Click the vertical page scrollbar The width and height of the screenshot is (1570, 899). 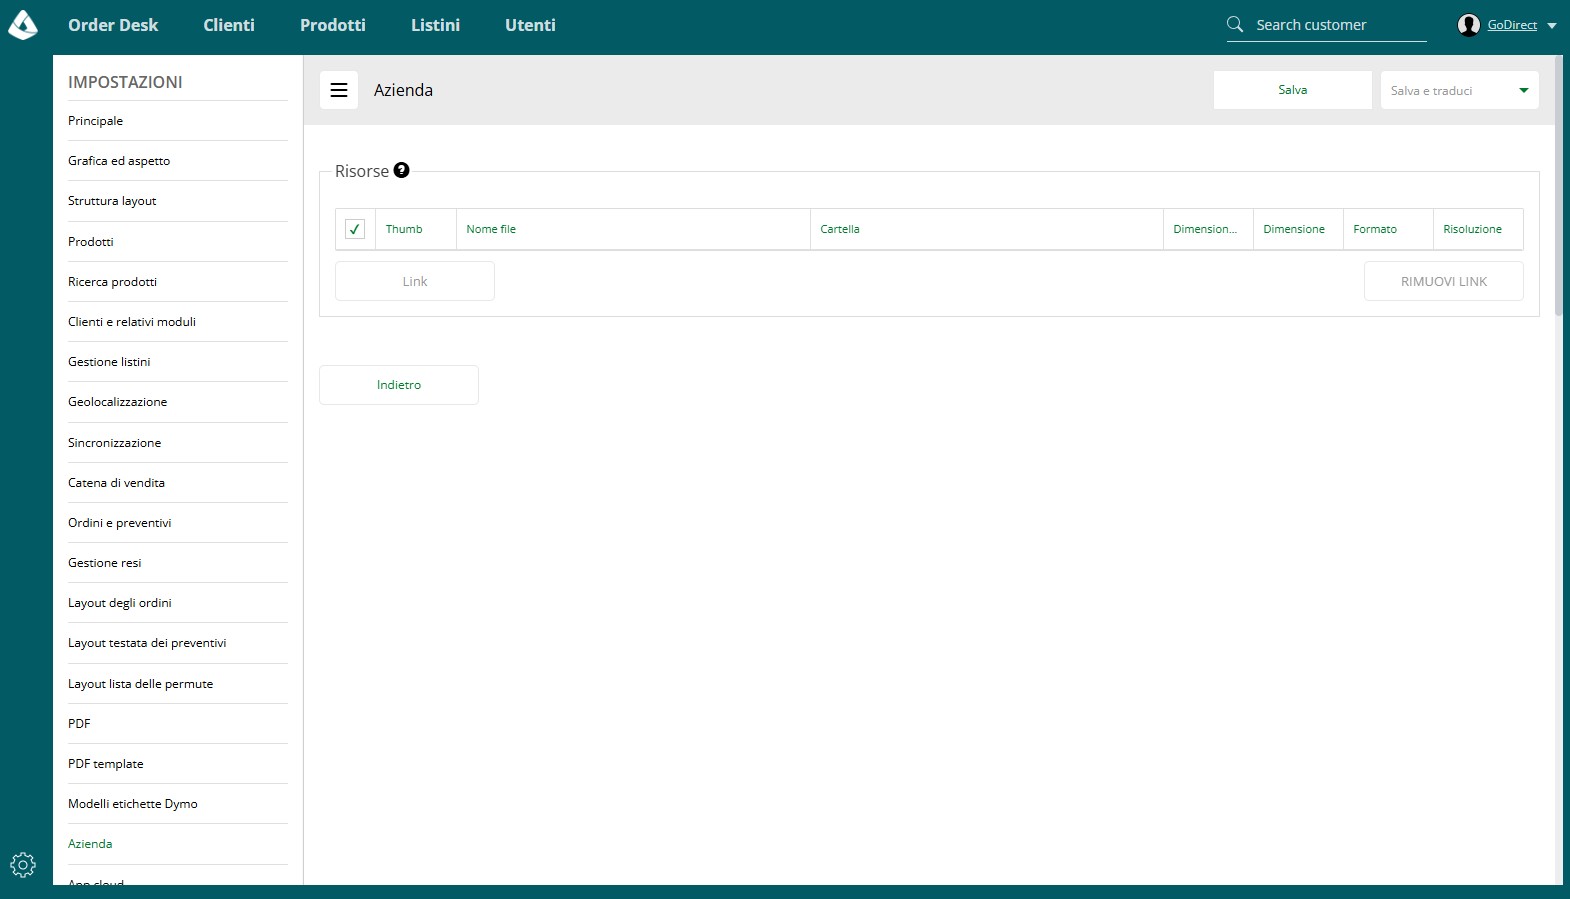pyautogui.click(x=1559, y=185)
